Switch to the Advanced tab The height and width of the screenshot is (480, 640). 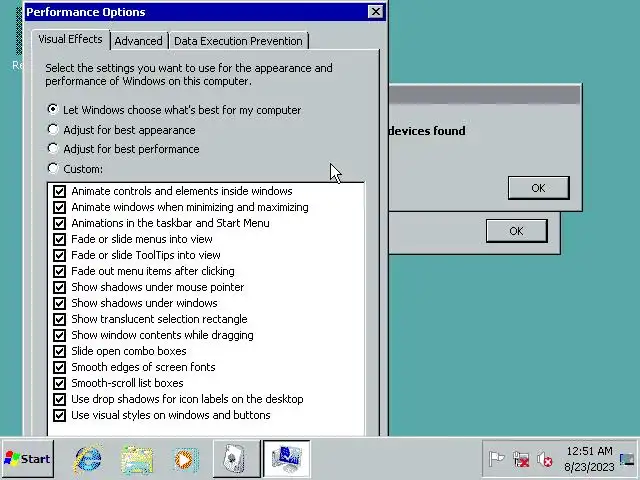point(138,41)
